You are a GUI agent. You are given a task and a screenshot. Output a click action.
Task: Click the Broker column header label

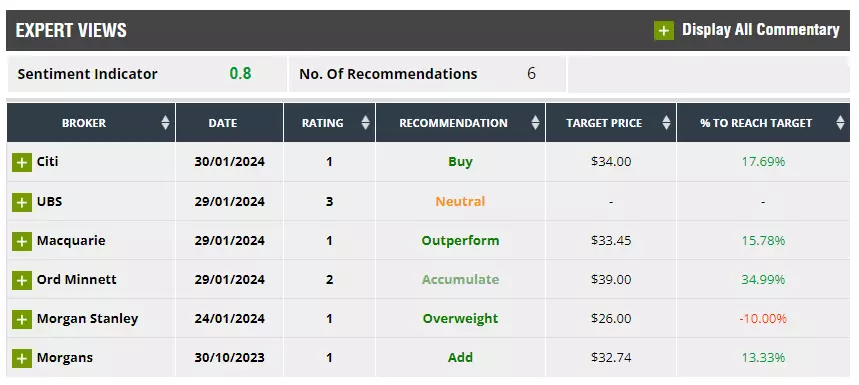click(84, 123)
